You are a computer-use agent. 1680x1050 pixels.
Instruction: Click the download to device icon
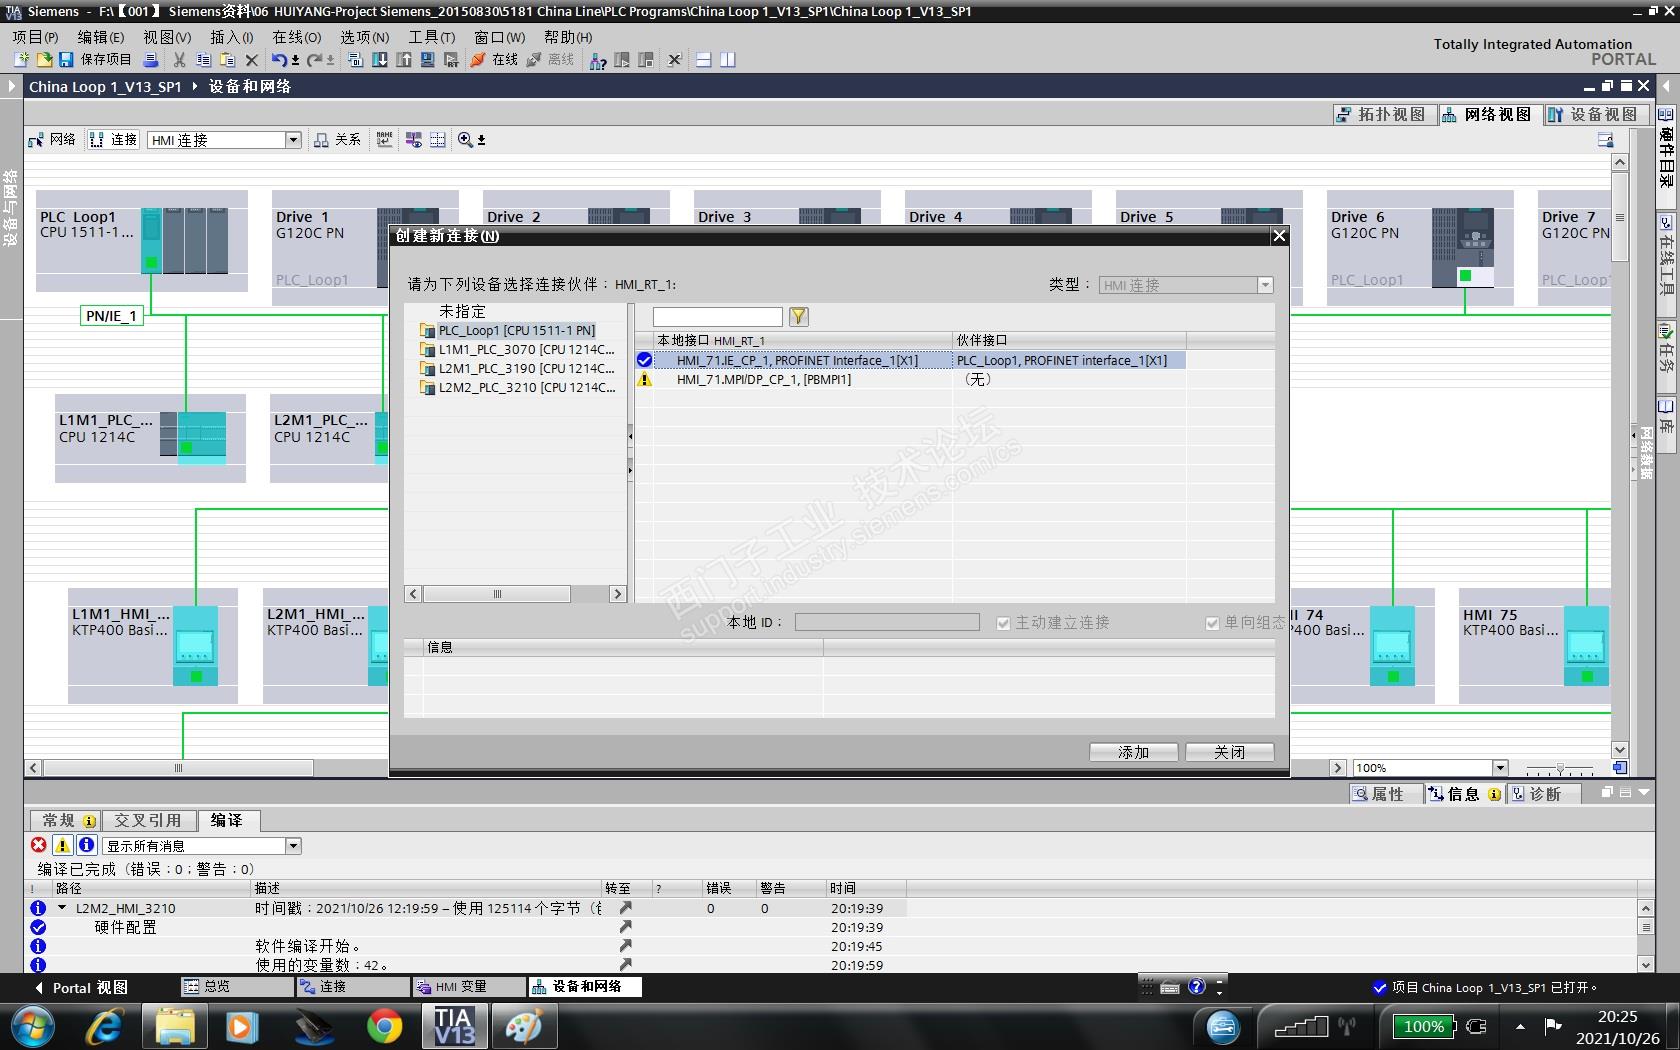[380, 60]
